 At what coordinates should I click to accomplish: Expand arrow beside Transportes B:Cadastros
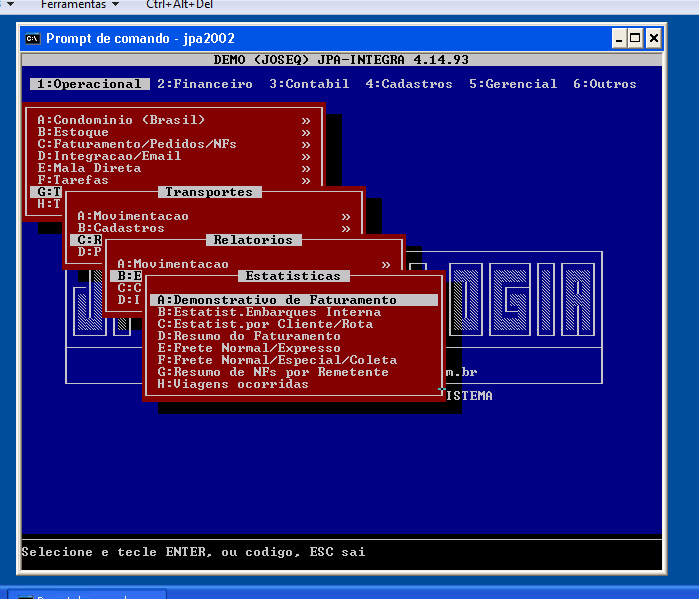click(x=346, y=229)
